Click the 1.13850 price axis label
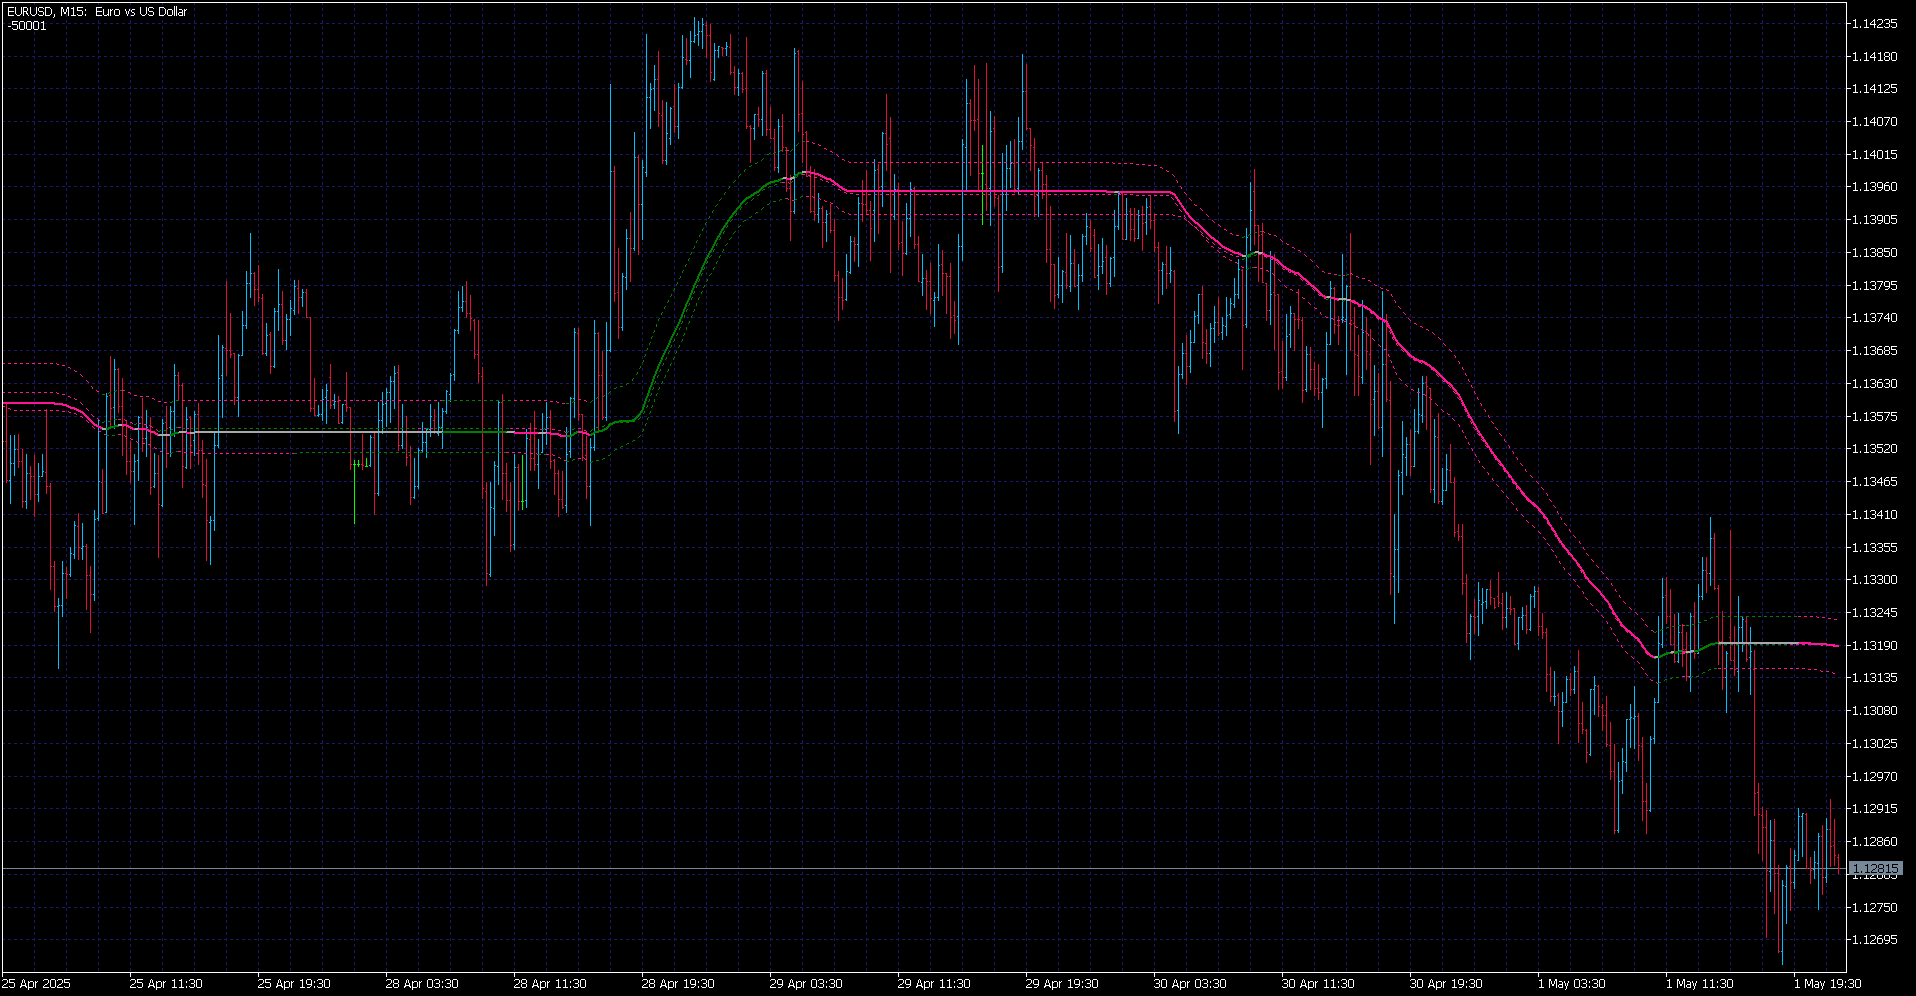1916x996 pixels. tap(1874, 253)
